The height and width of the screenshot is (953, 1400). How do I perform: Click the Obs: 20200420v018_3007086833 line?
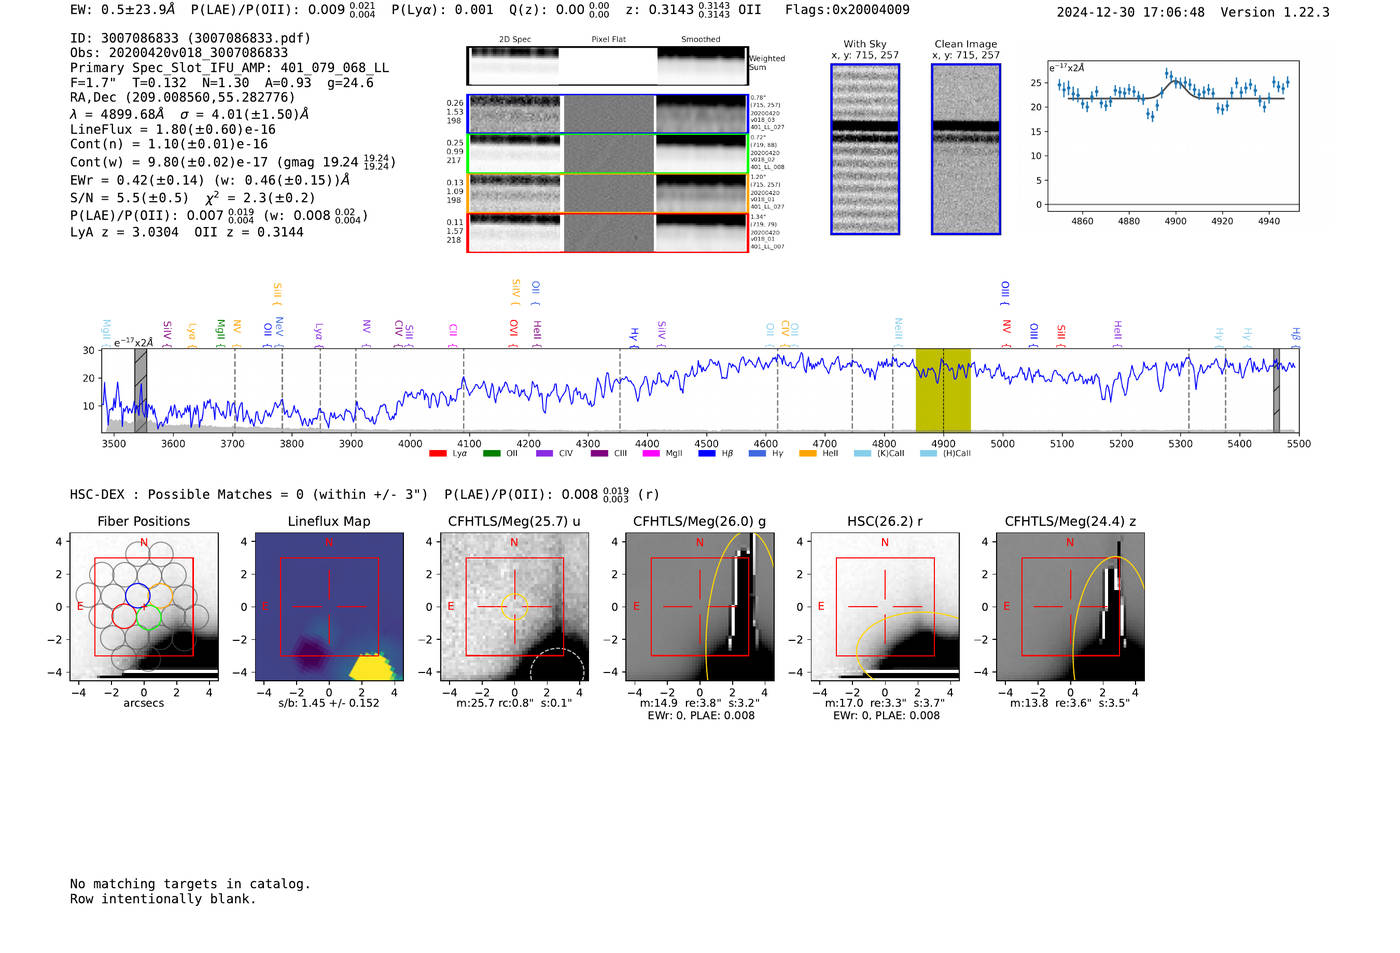tap(179, 53)
